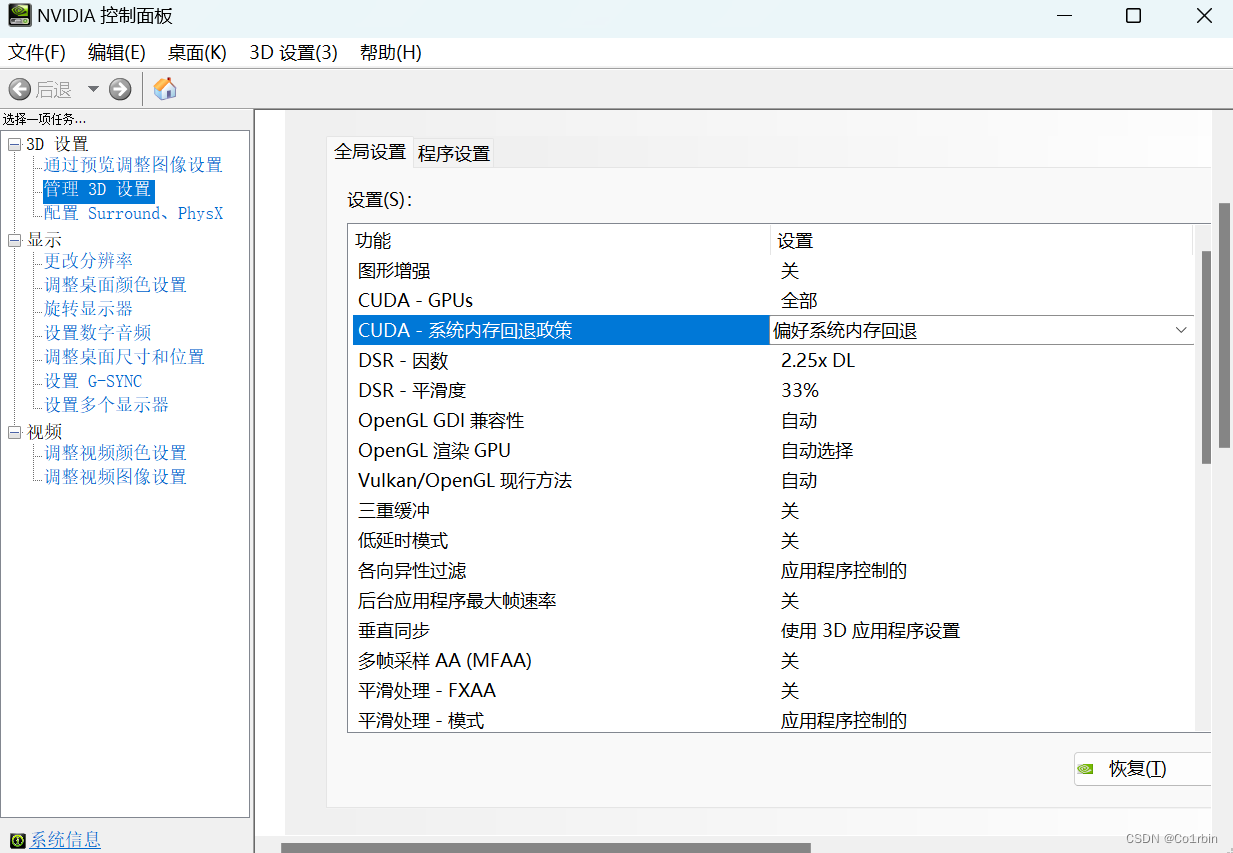Open the 文件(F) menu
Image resolution: width=1233 pixels, height=853 pixels.
tap(37, 53)
